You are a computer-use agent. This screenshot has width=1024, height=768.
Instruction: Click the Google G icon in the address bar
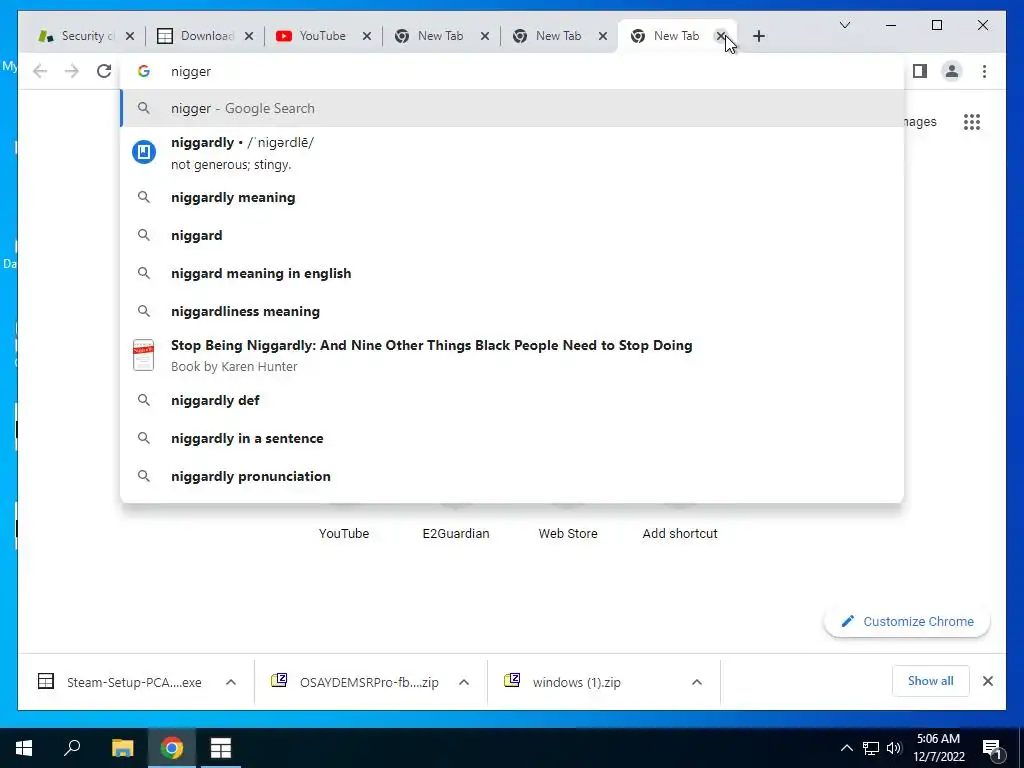coord(144,71)
